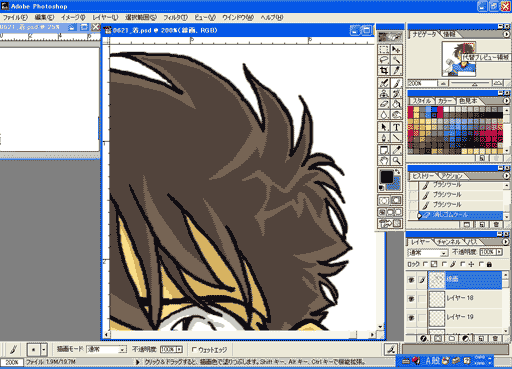Swap foreground and background colors
The width and height of the screenshot is (512, 369).
coord(397,171)
